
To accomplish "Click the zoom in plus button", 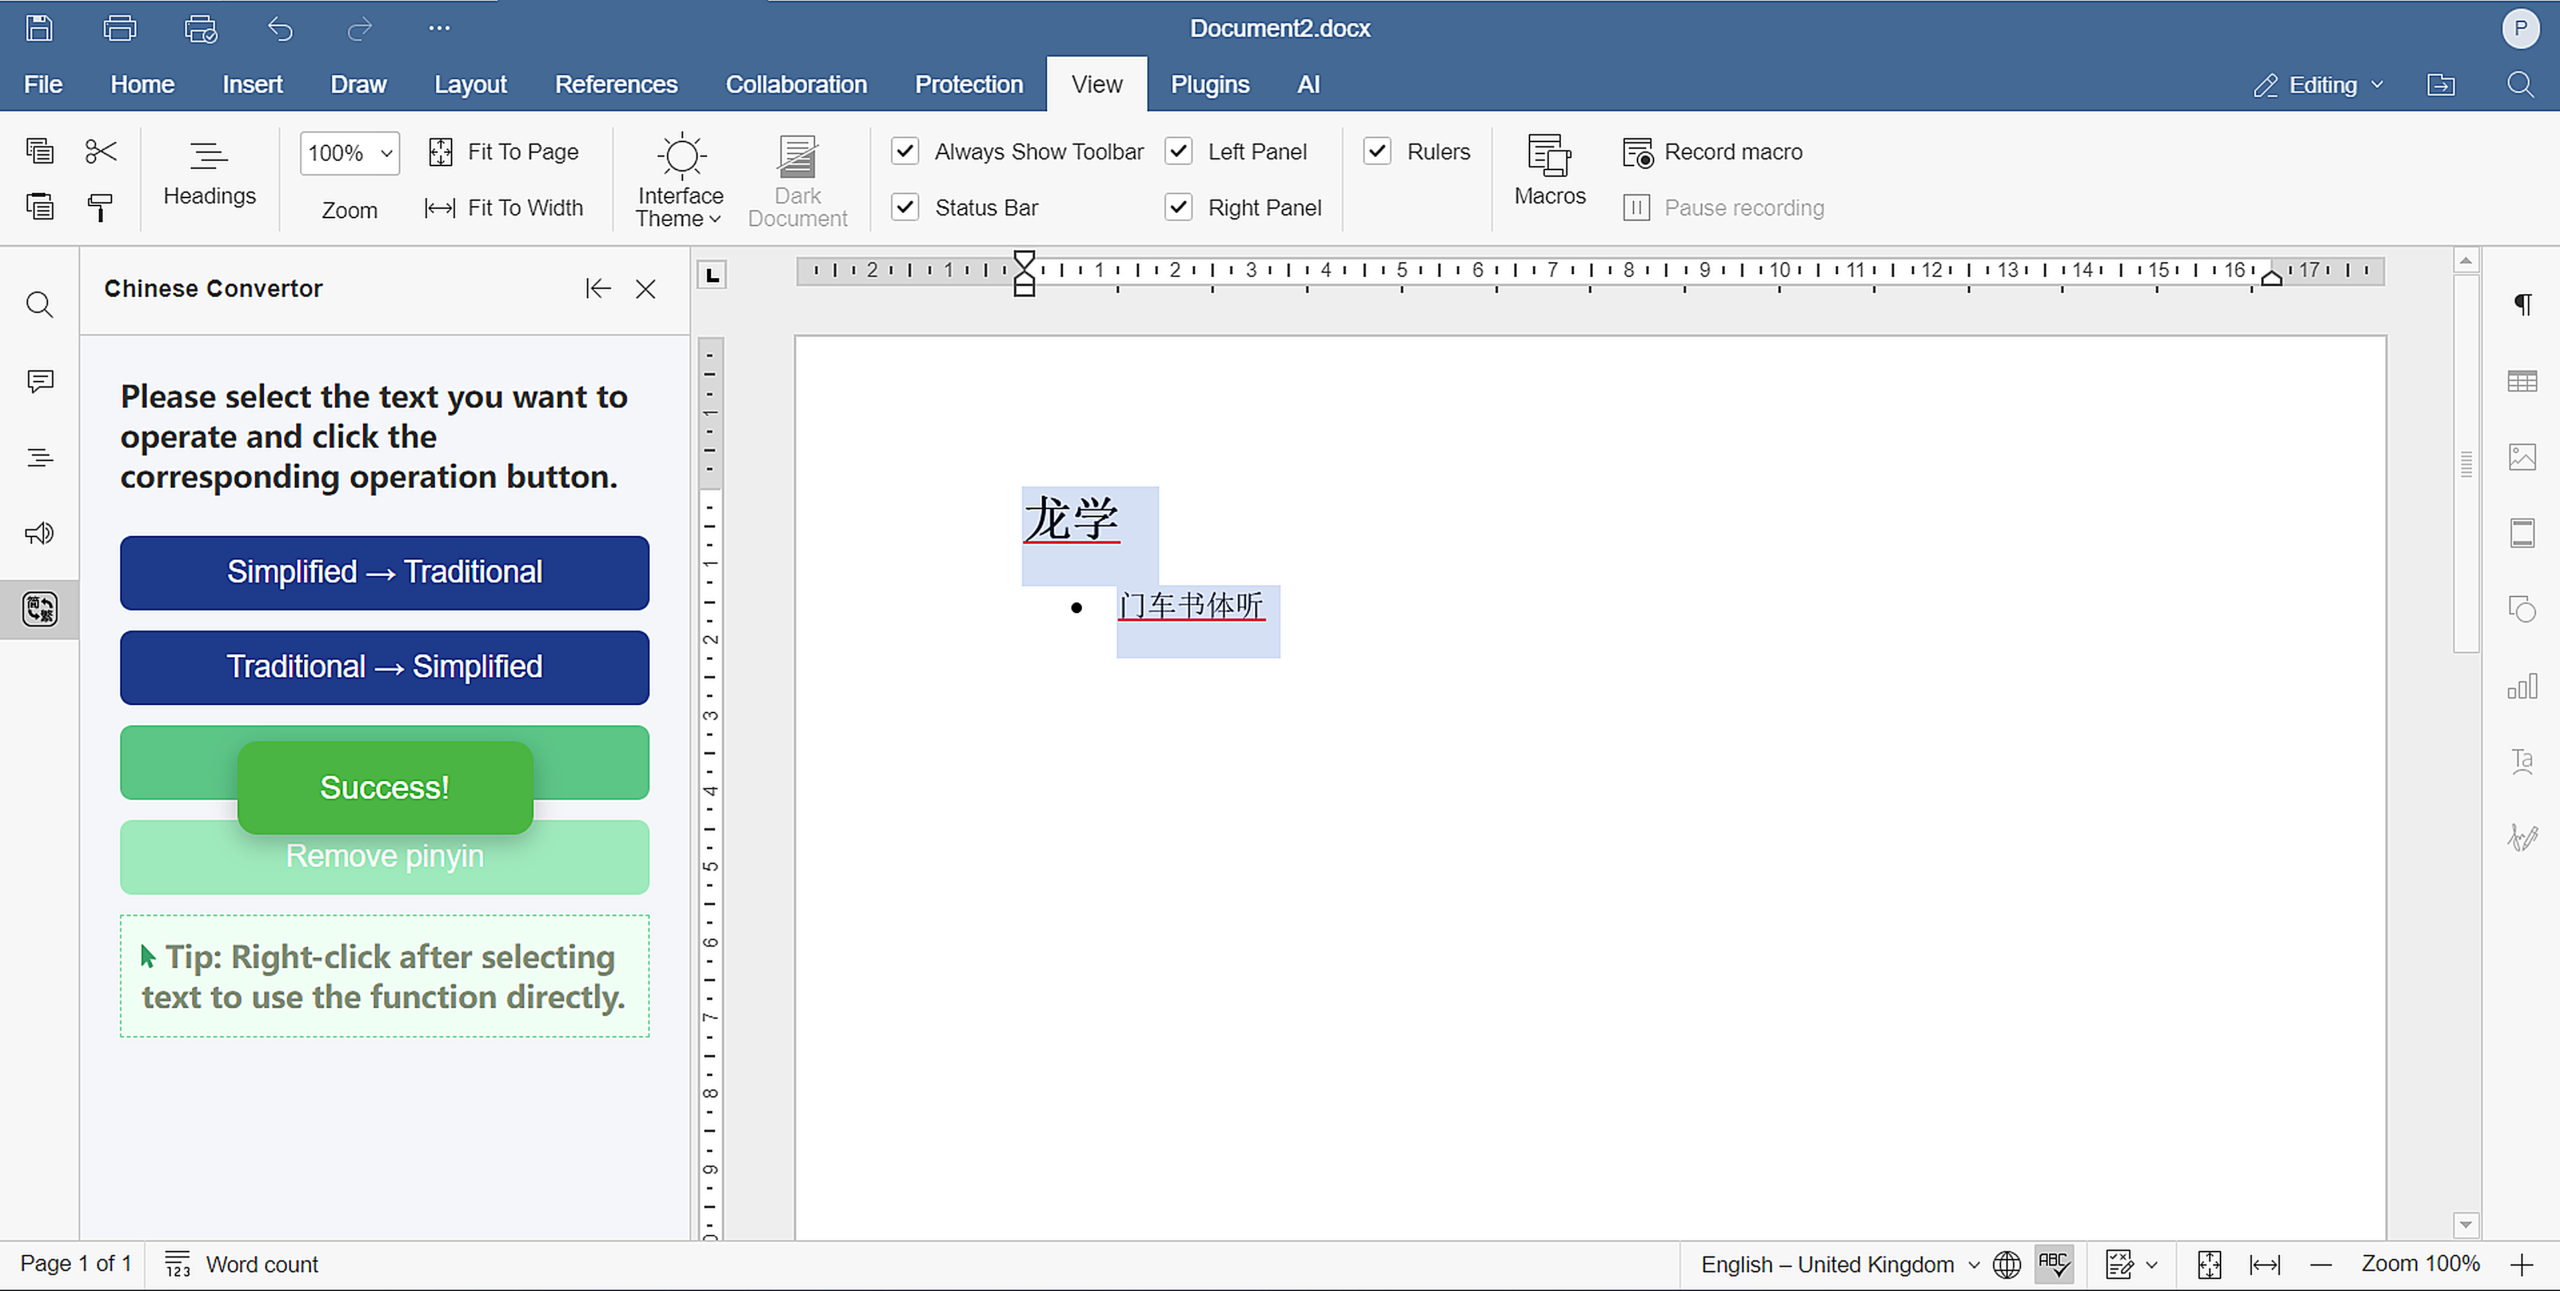I will 2522,1265.
